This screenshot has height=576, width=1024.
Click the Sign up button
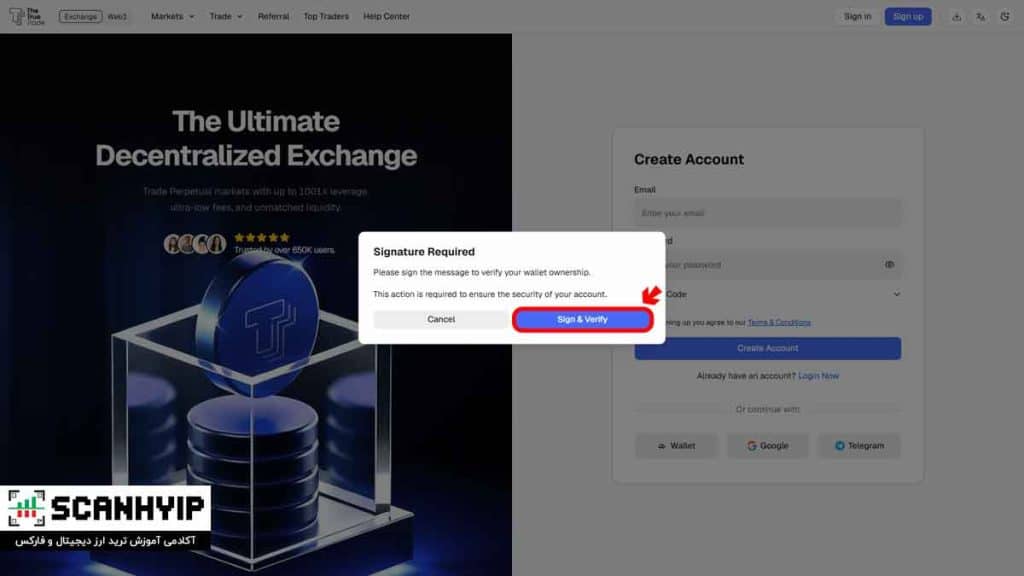tap(908, 16)
